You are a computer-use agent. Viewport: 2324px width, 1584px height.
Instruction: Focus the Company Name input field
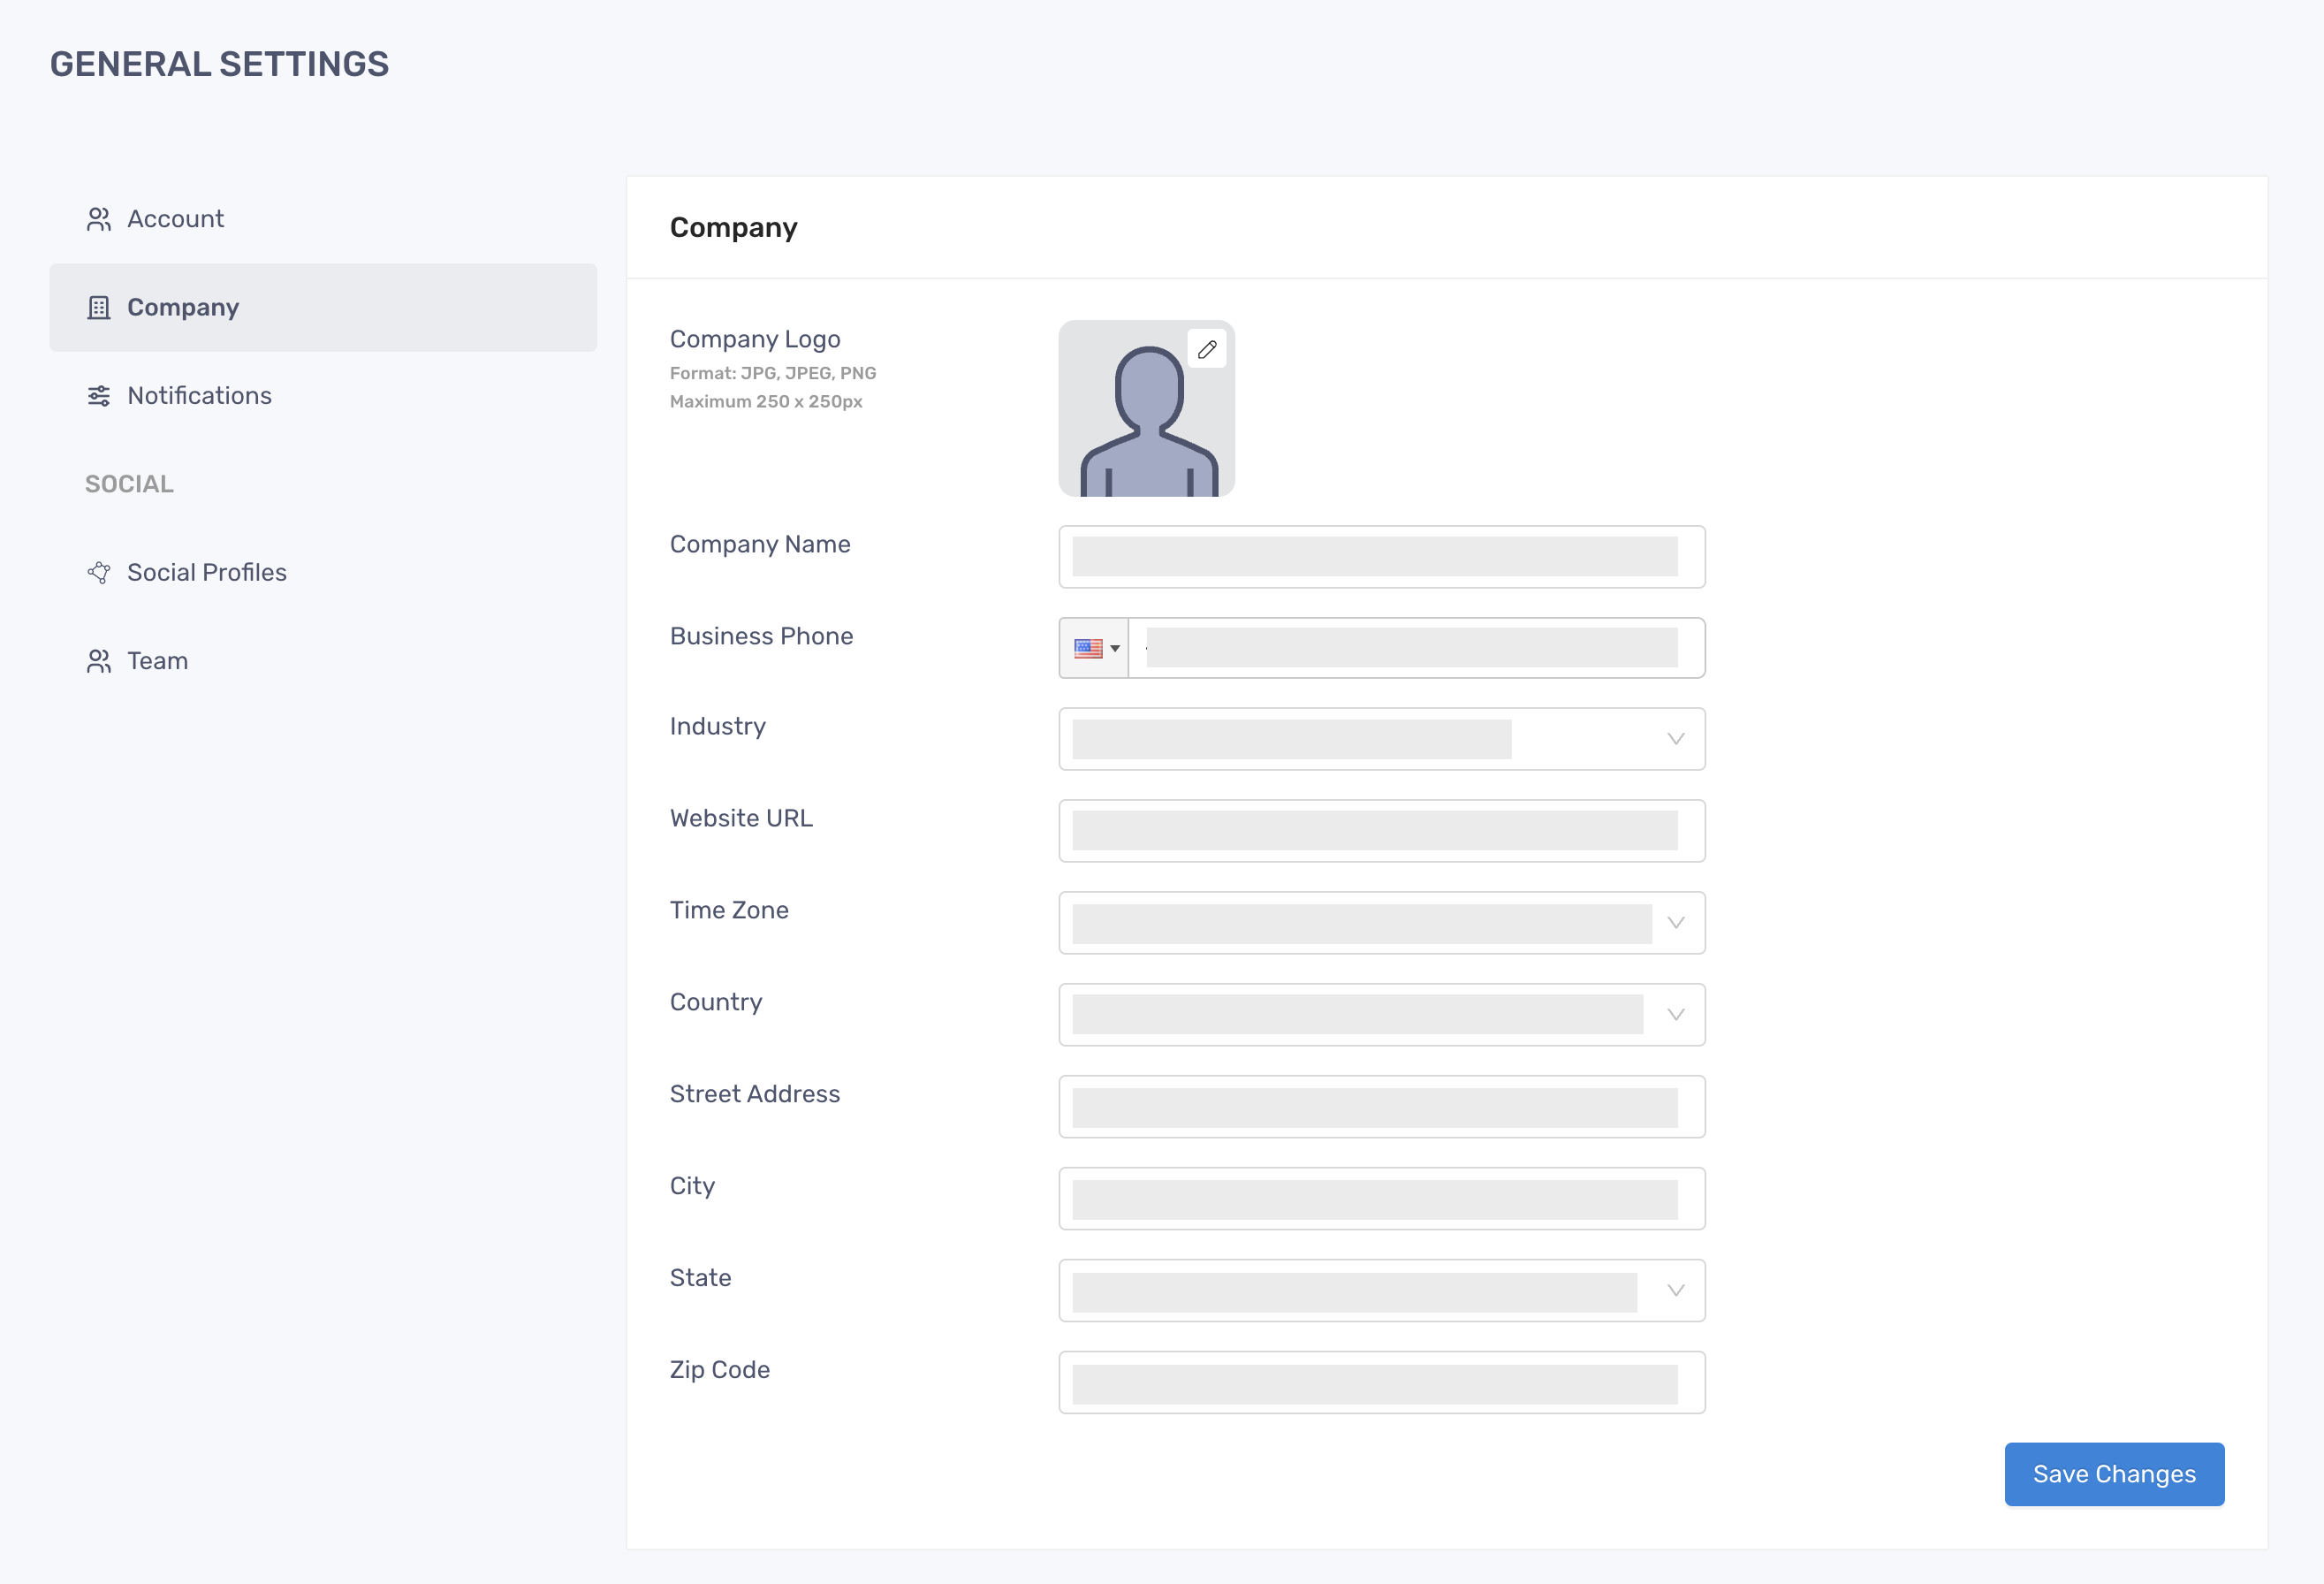[x=1382, y=557]
